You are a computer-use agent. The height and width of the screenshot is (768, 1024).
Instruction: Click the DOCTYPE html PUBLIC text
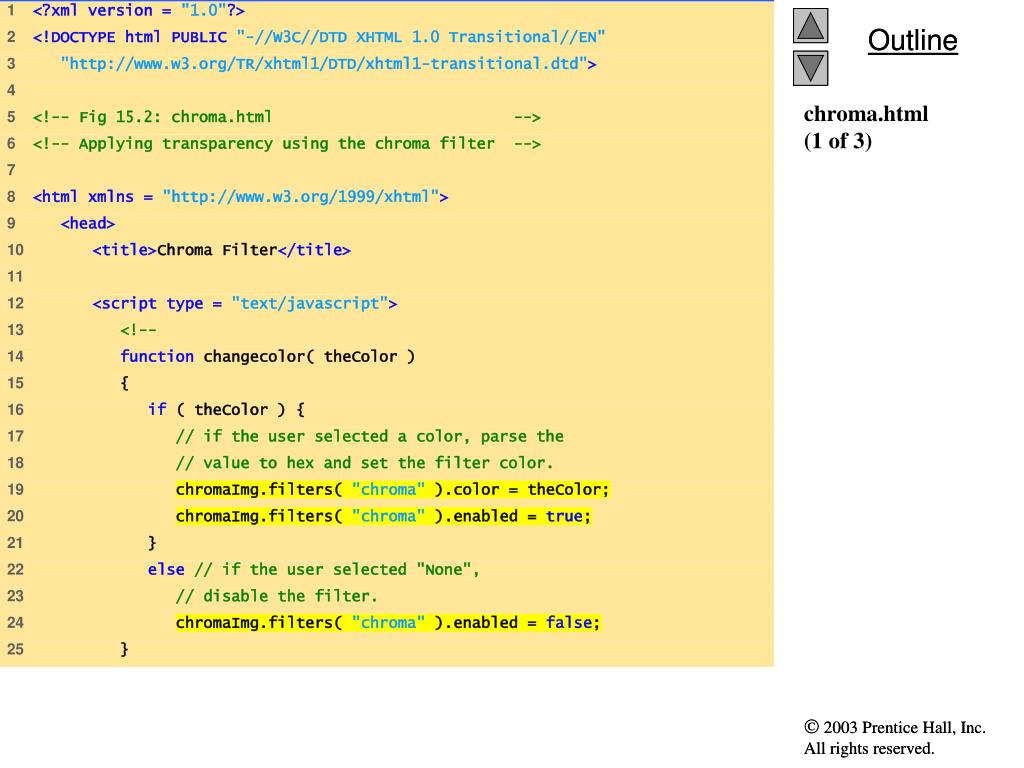[130, 37]
